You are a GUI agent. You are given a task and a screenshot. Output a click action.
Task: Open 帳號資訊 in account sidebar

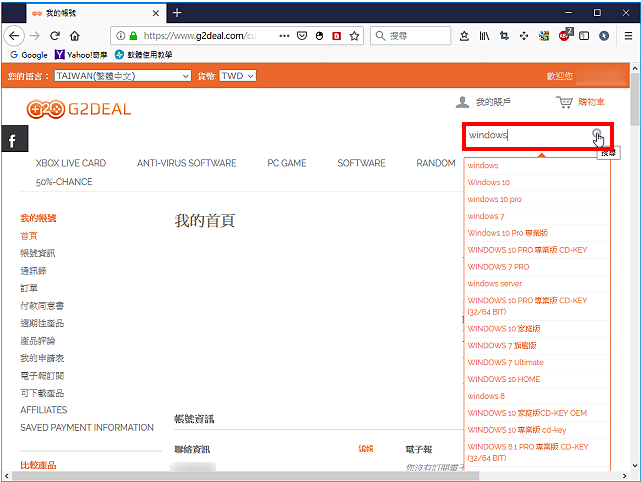tap(38, 253)
